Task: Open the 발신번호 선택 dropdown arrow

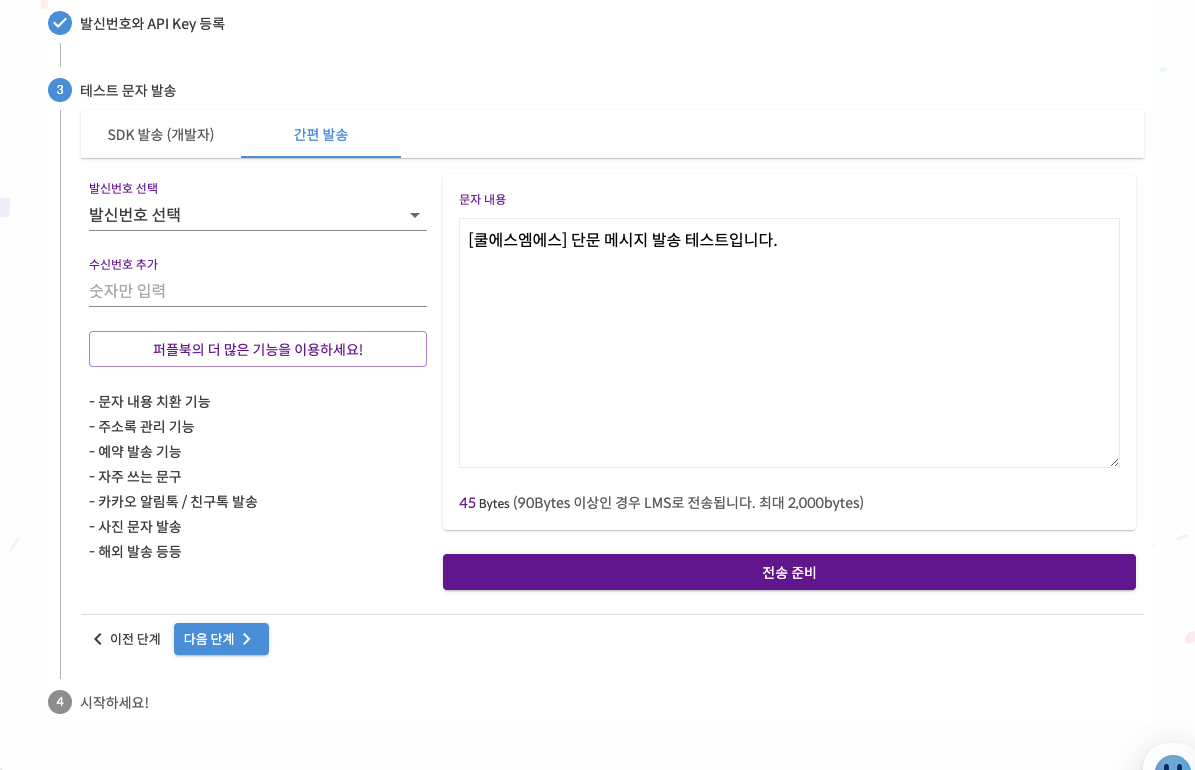Action: 415,216
